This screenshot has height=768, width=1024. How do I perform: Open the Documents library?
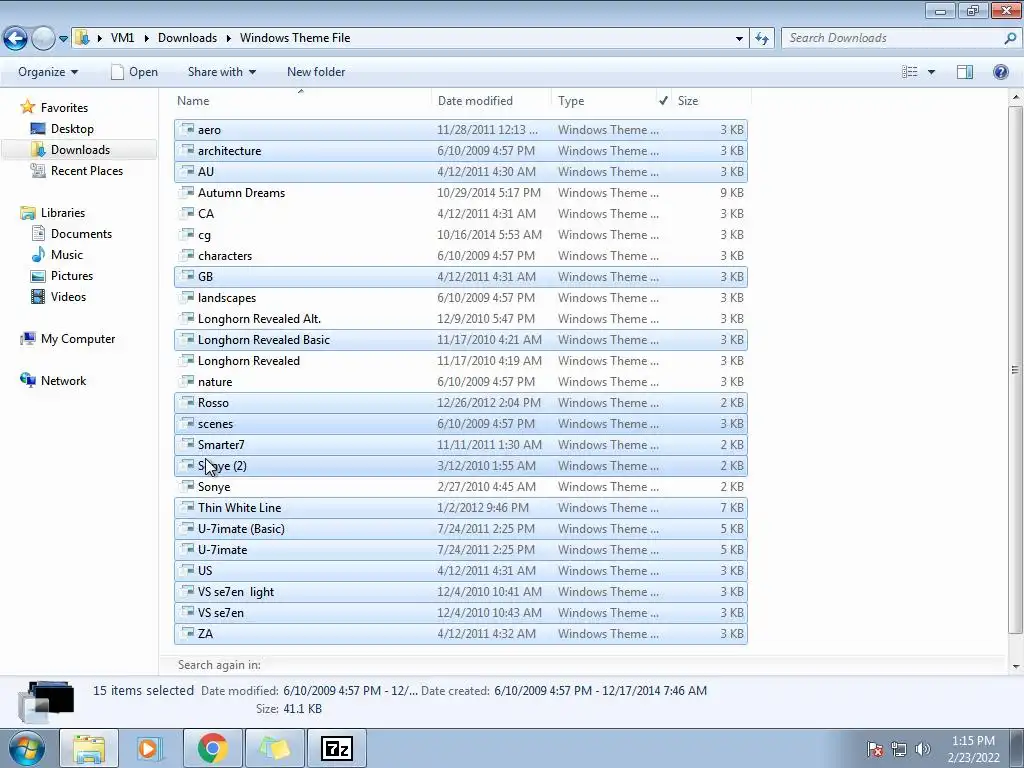(x=81, y=234)
